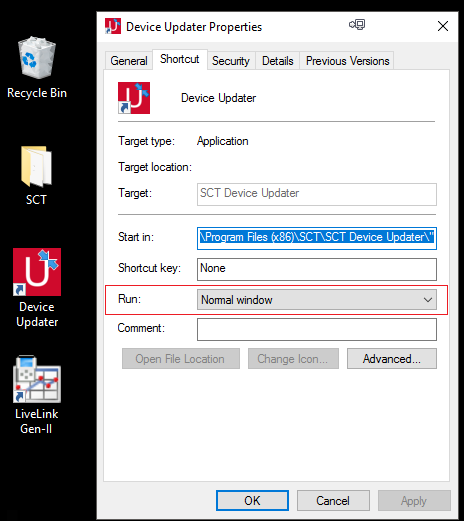Screen dimensions: 464x521
Task: Confirm with the OK button
Action: coord(252,500)
